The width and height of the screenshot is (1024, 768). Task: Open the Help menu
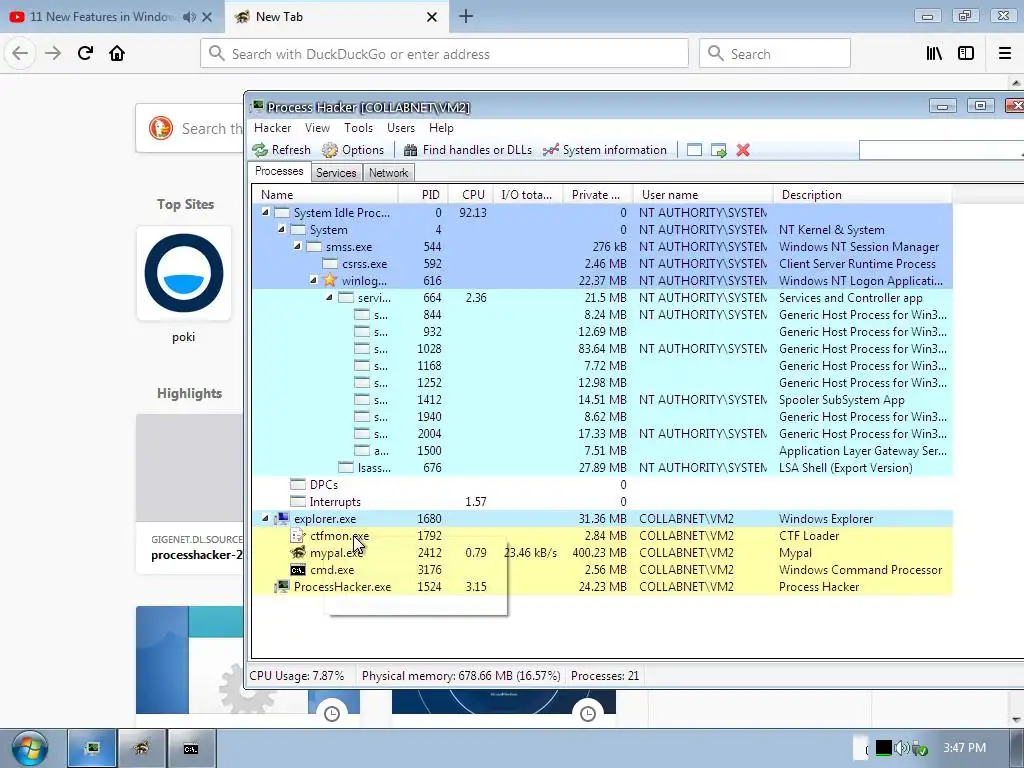click(441, 128)
